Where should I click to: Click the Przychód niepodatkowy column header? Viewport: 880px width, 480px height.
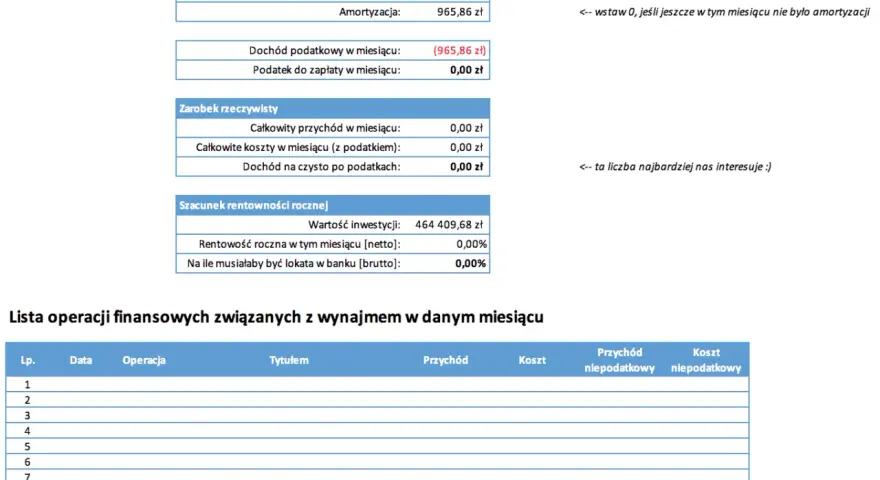point(620,360)
